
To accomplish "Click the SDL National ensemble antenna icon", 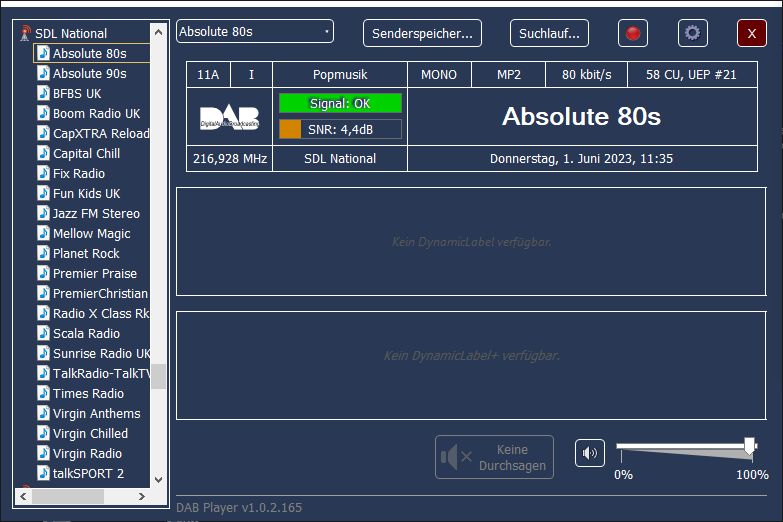I will tap(26, 33).
